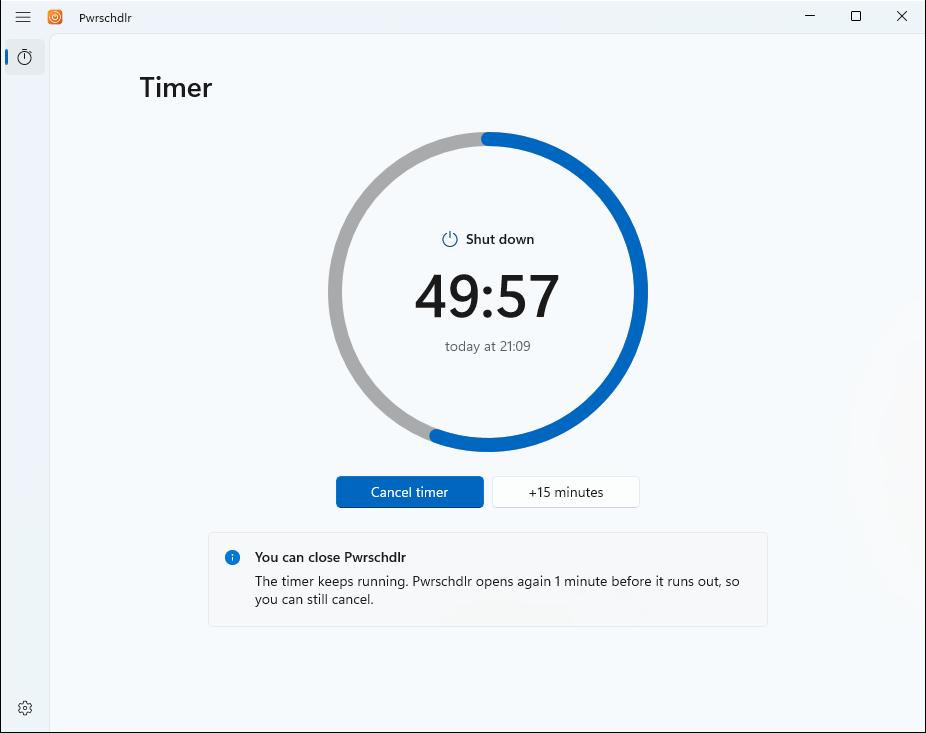Screen dimensions: 926x733
Task: Click the 49:57 countdown display
Action: [487, 297]
